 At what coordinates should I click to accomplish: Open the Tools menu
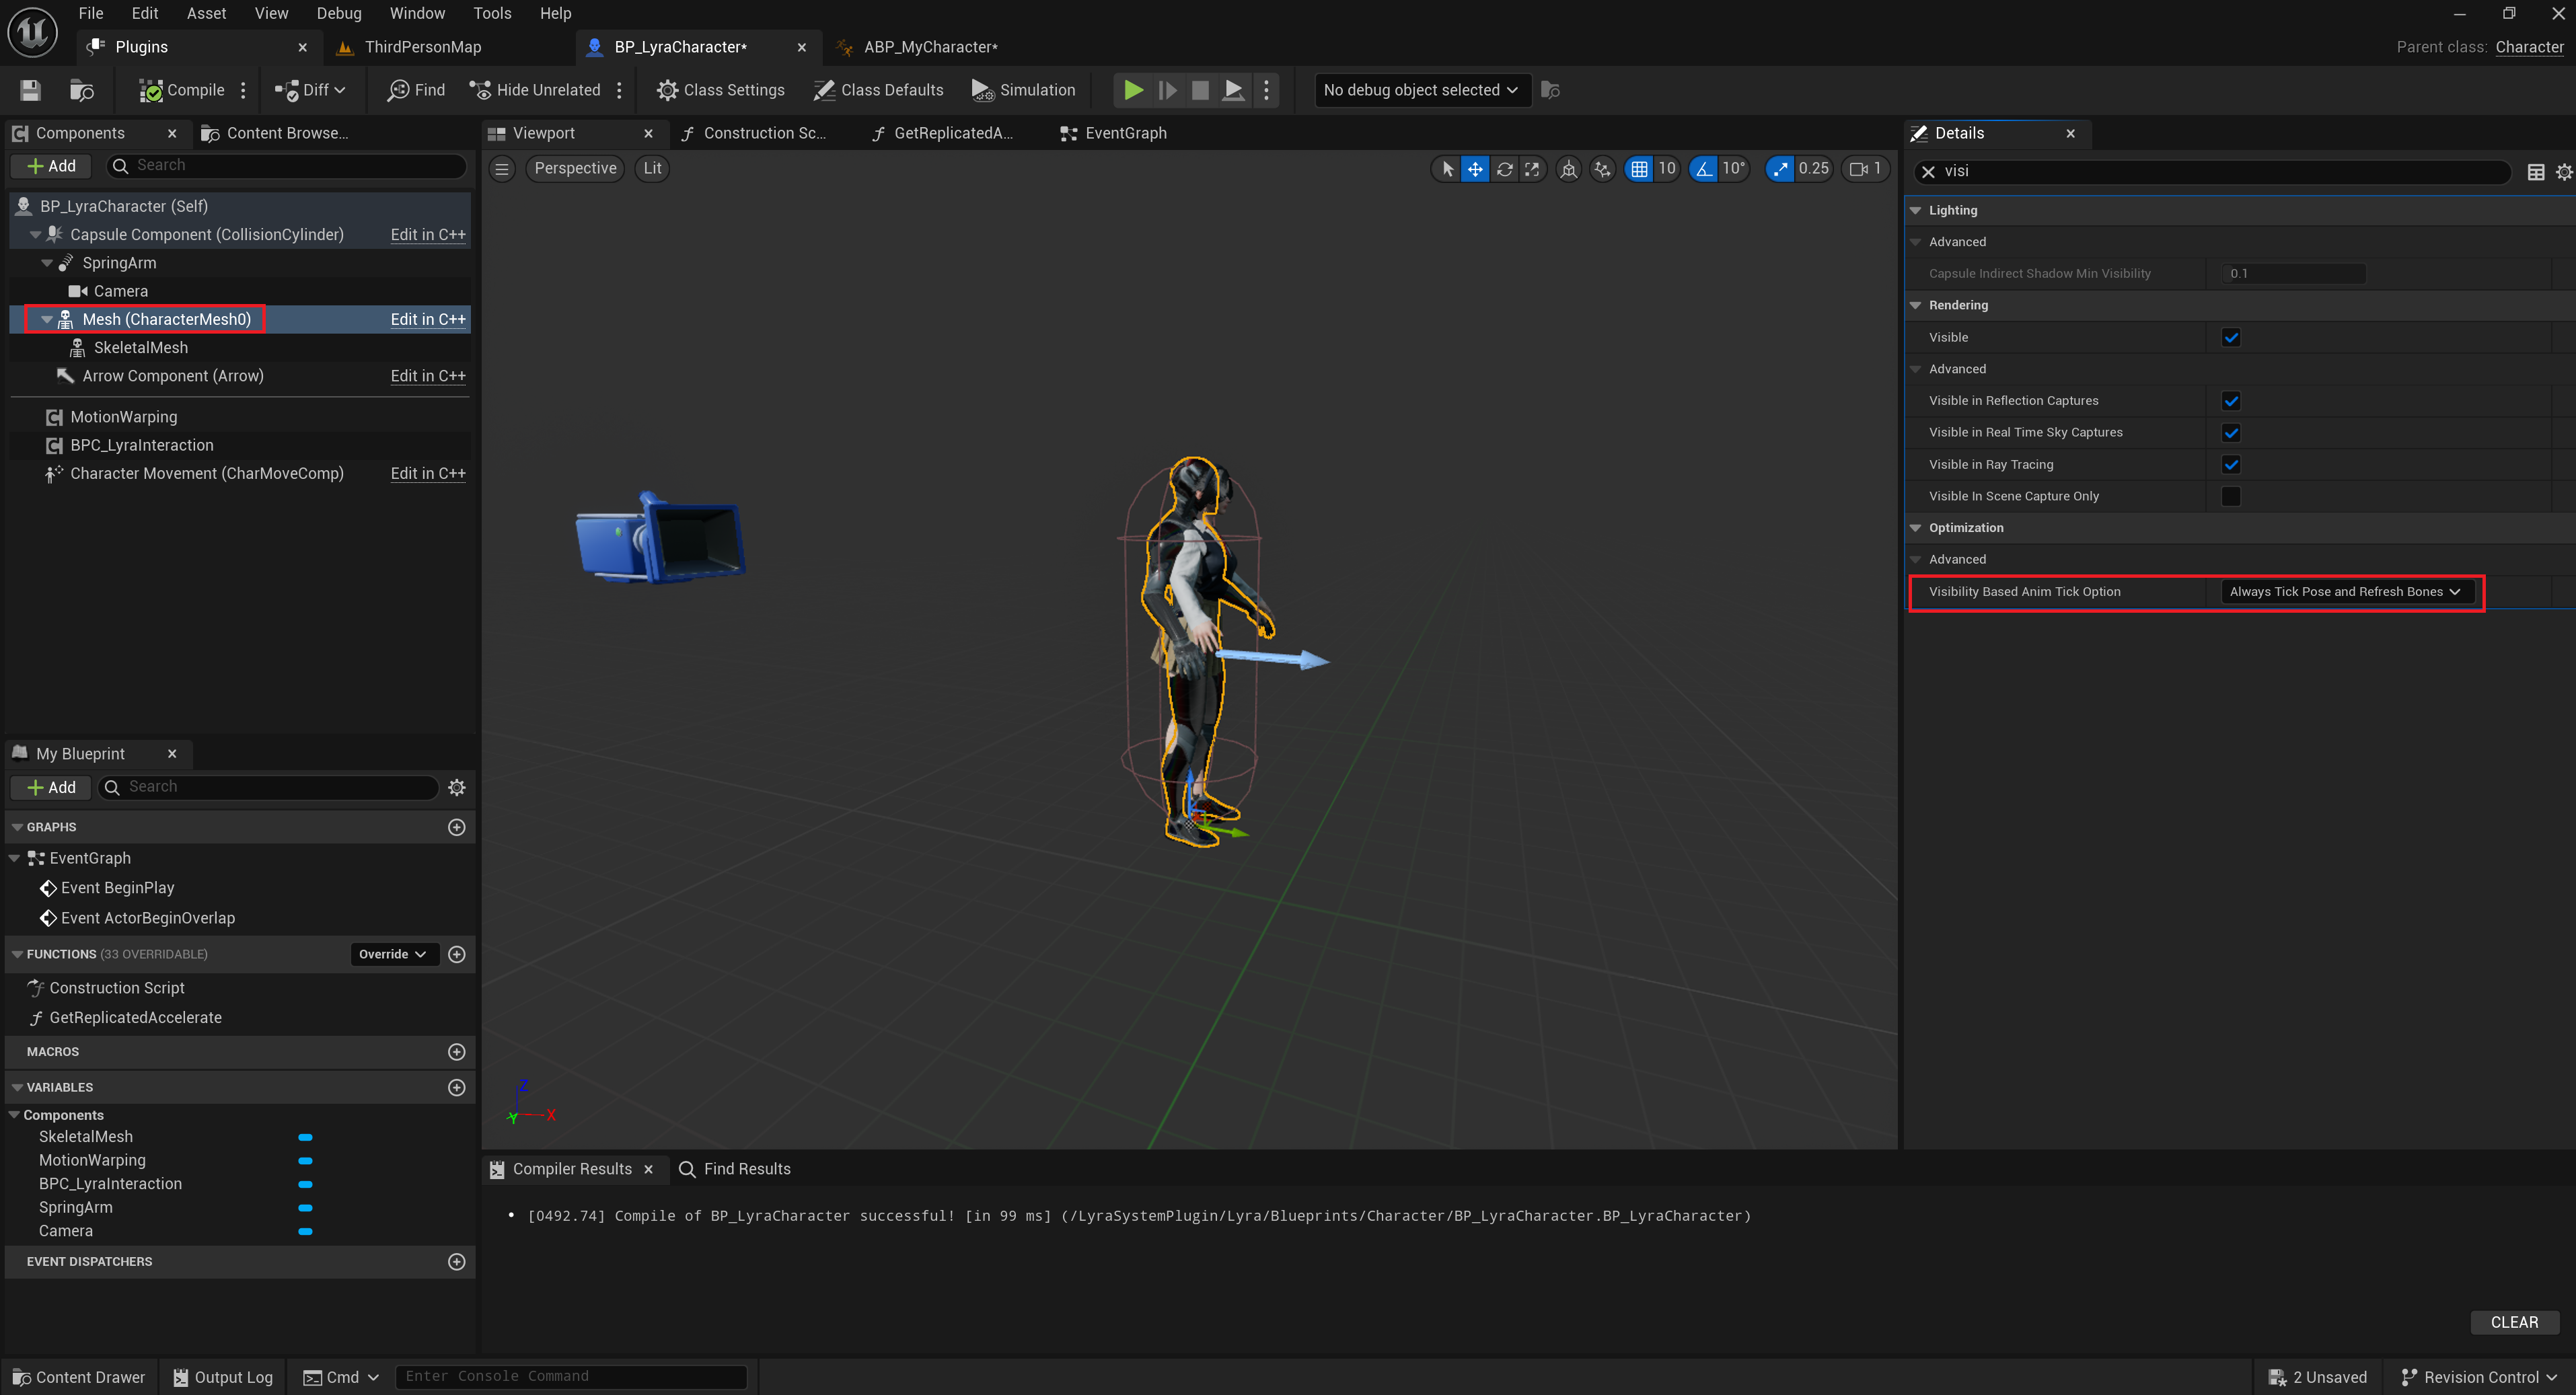[492, 13]
